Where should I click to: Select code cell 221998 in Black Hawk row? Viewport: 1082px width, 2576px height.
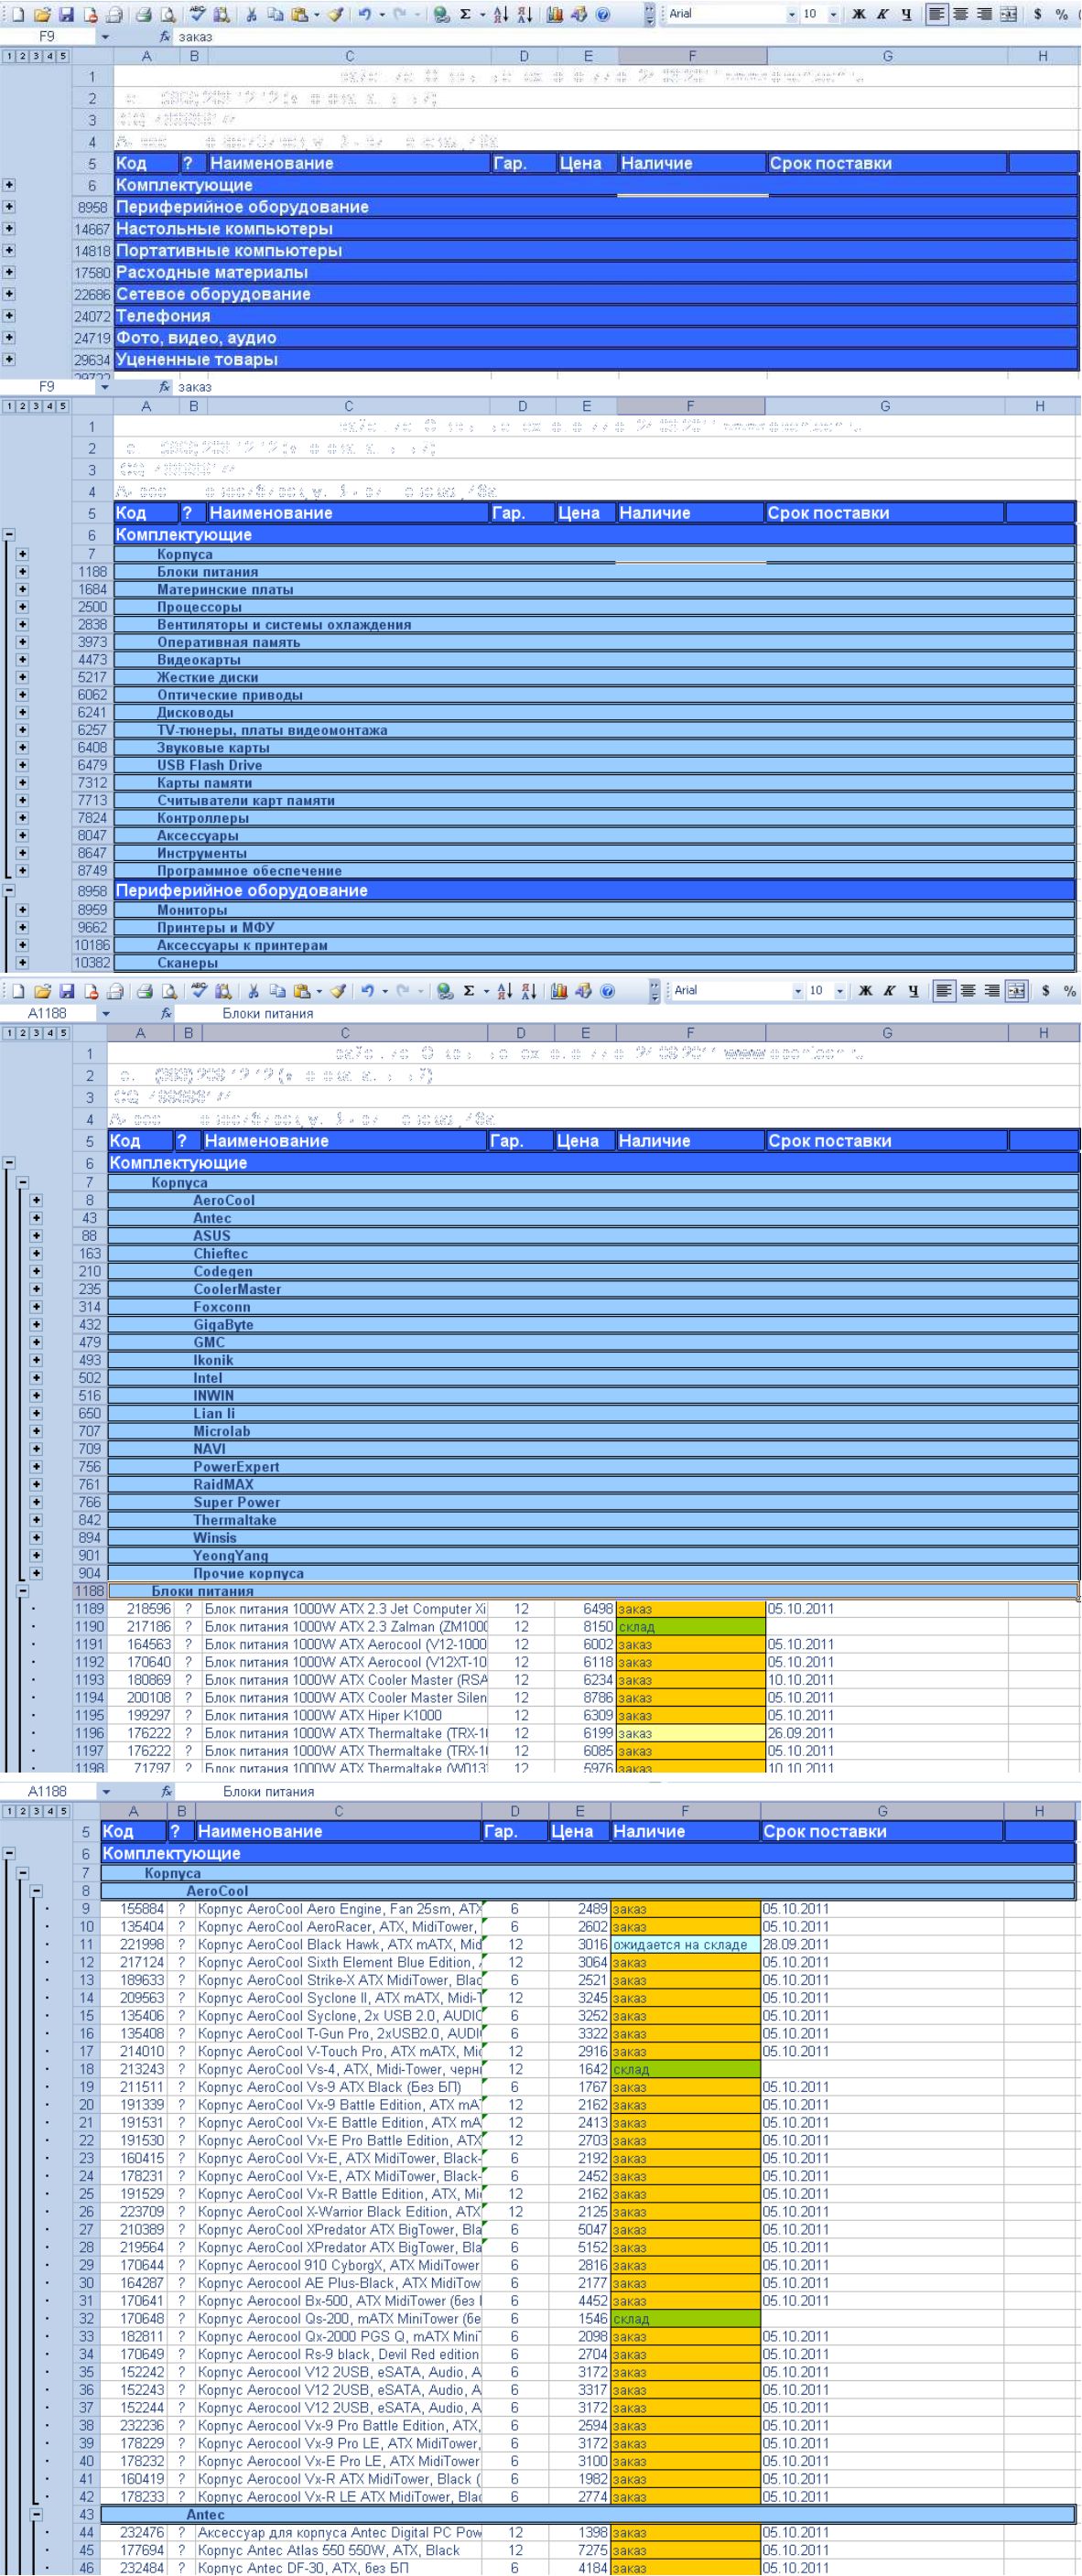click(134, 1945)
